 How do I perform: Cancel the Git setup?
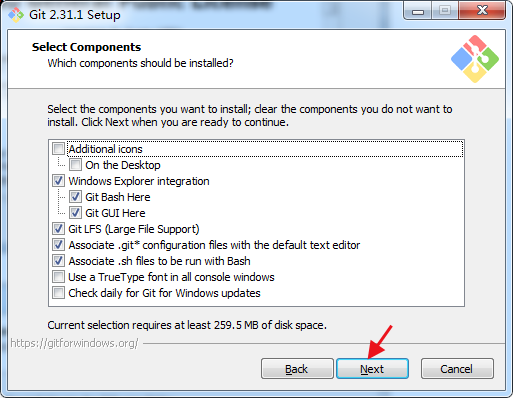tap(457, 369)
